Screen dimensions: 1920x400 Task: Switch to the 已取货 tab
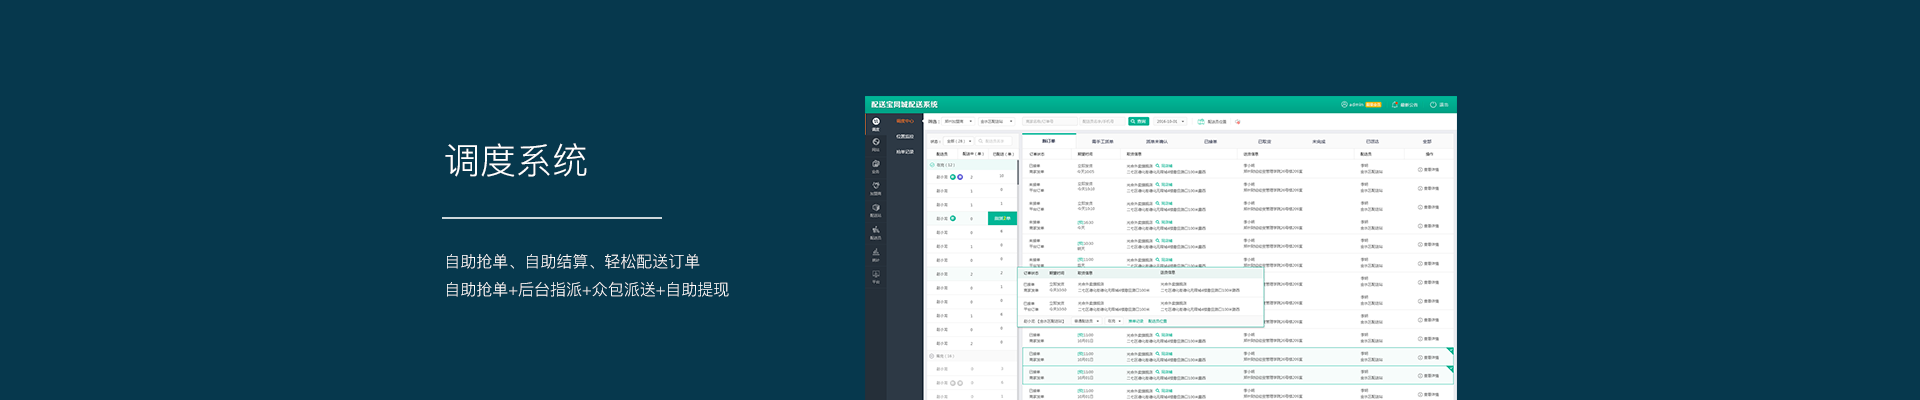[x=1264, y=141]
